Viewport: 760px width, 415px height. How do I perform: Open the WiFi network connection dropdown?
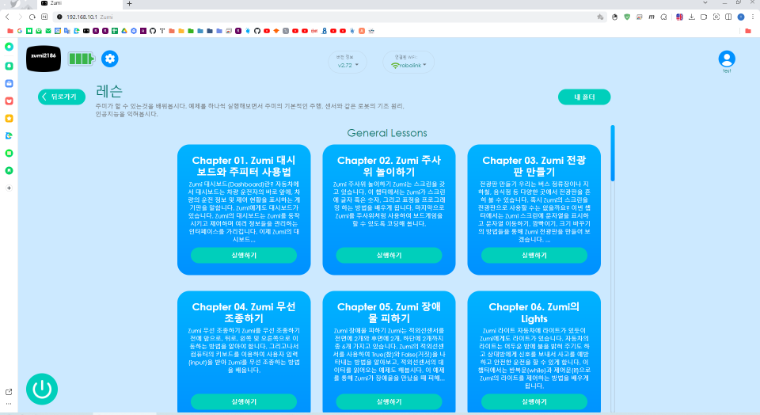coord(410,66)
